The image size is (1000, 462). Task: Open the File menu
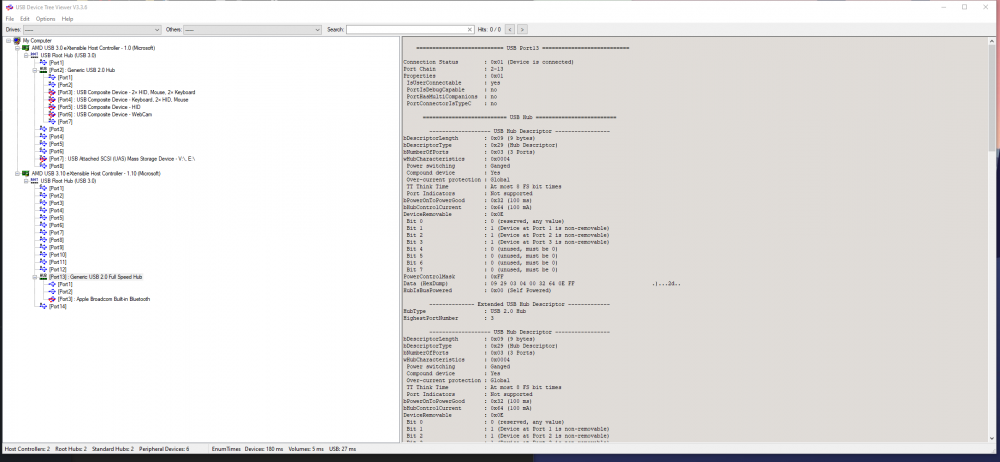10,19
